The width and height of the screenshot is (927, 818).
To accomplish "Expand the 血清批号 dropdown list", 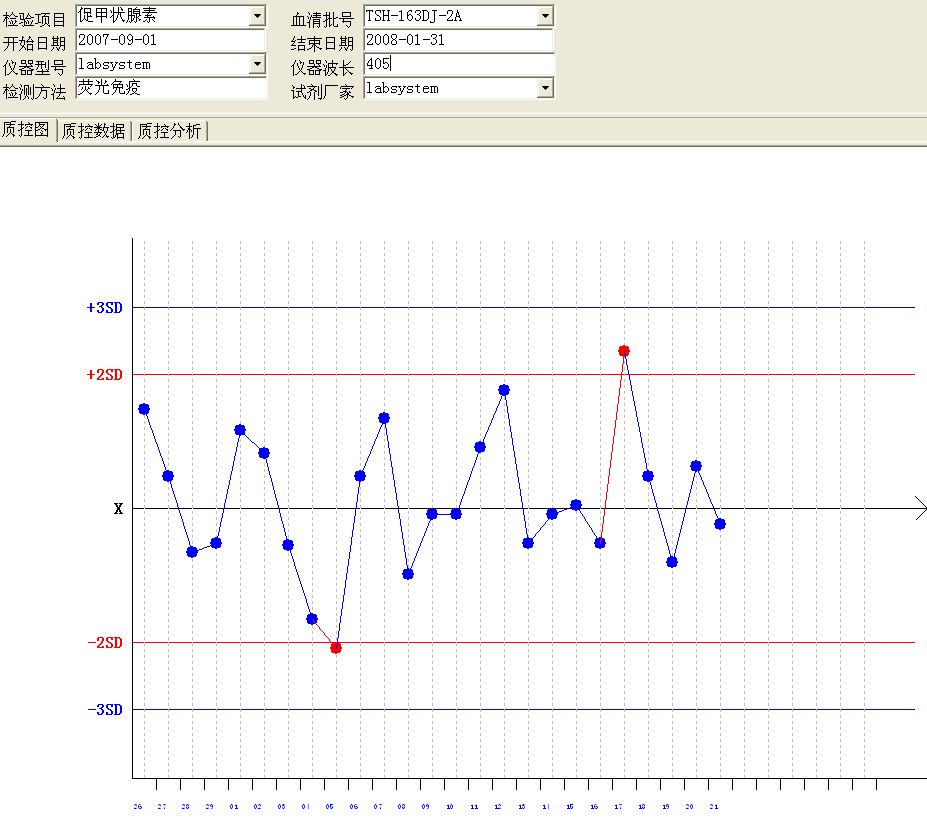I will [x=544, y=16].
